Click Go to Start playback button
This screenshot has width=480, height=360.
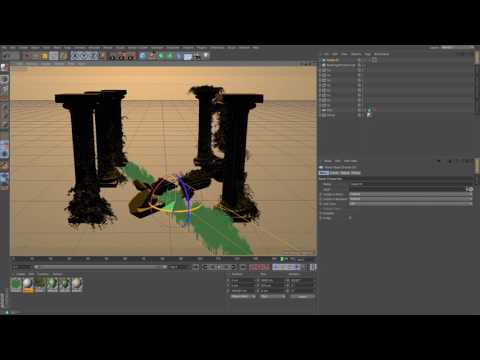point(196,267)
